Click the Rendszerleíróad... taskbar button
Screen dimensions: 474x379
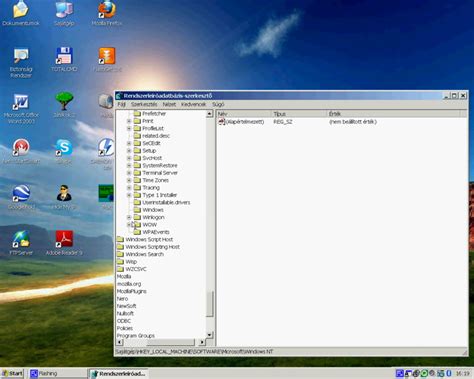[x=119, y=373]
